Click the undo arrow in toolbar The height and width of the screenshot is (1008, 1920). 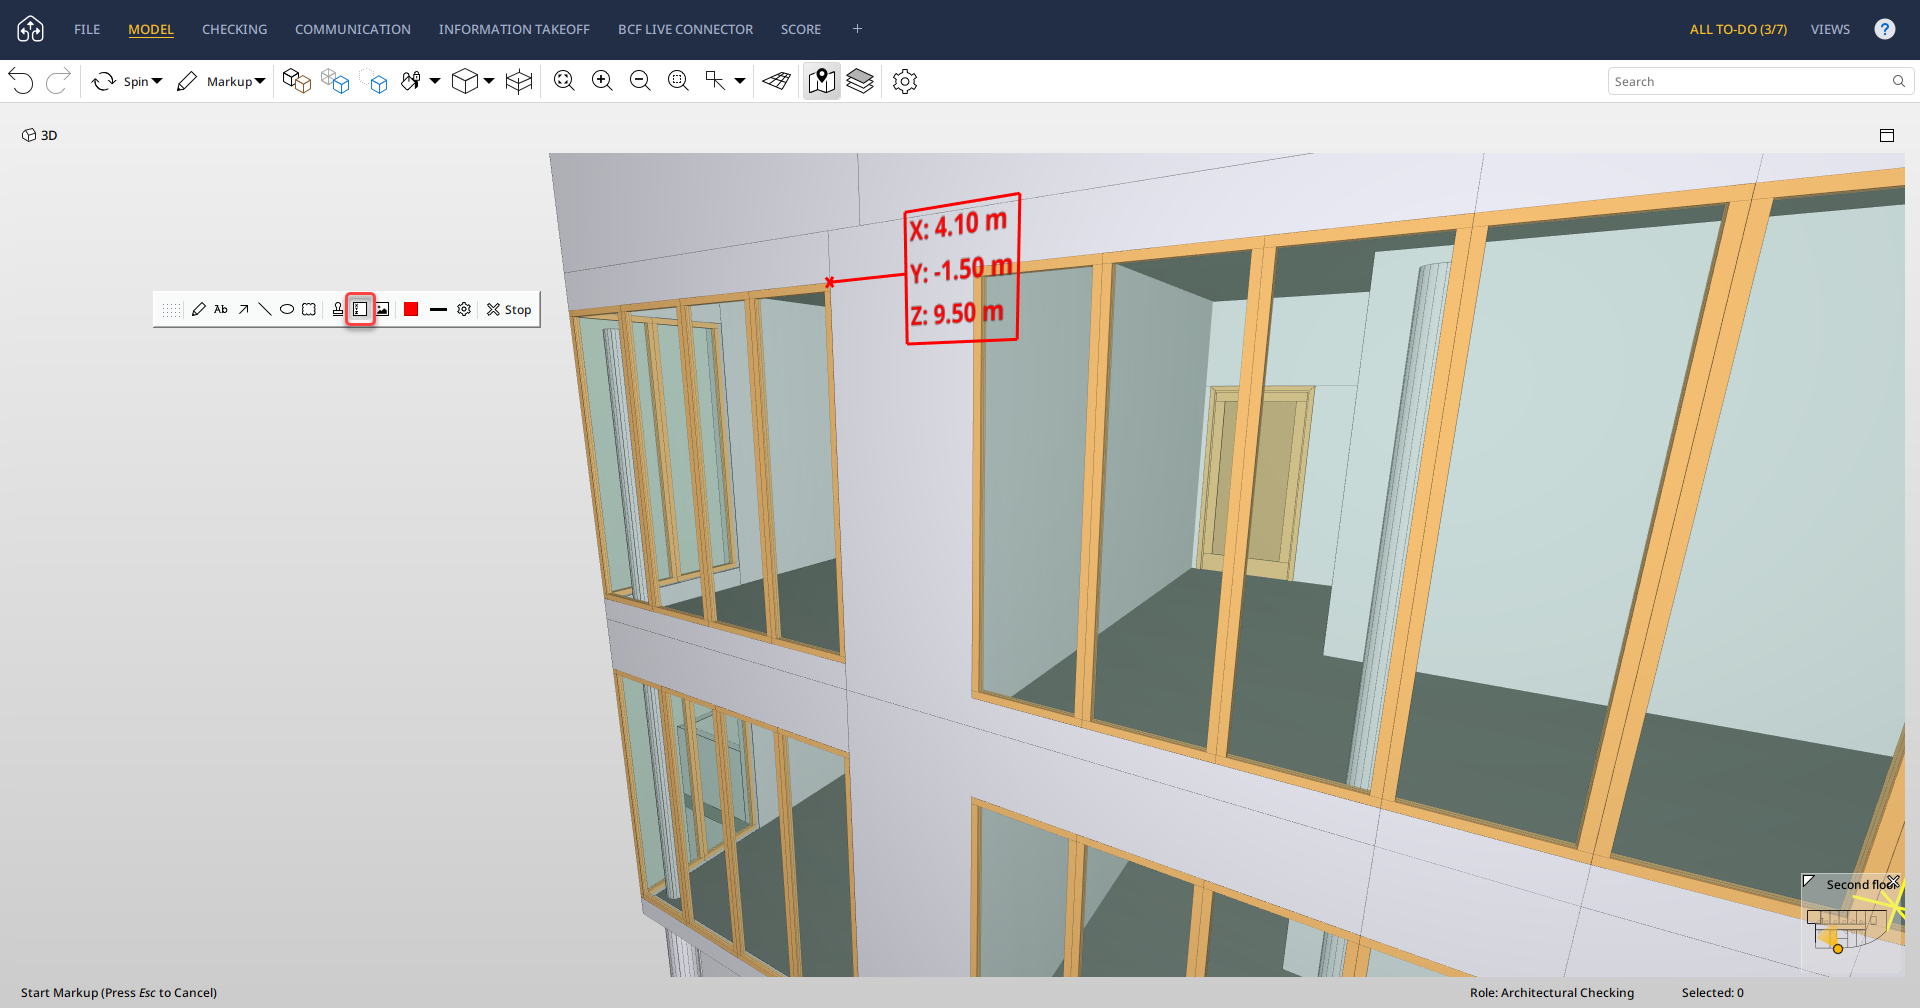[21, 82]
